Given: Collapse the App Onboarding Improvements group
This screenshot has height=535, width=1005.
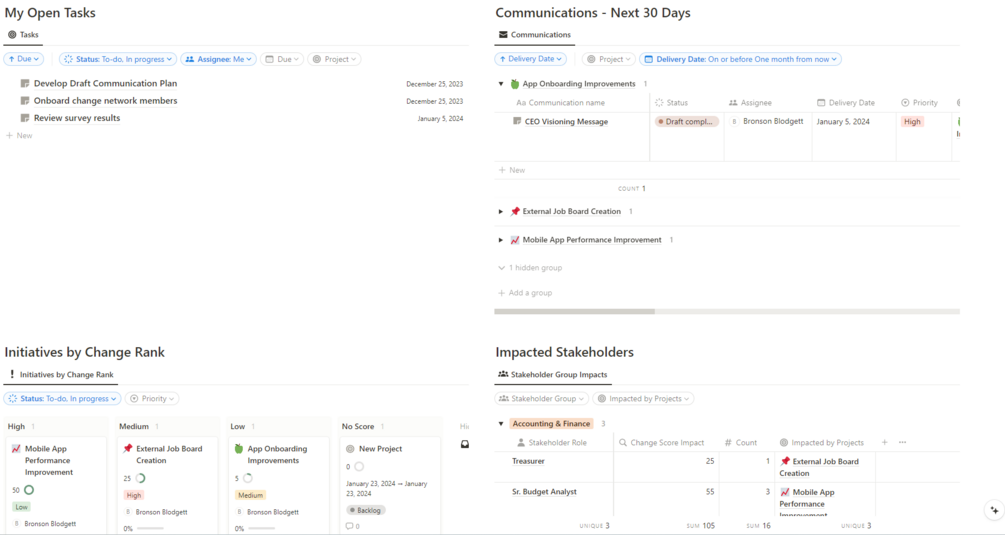Looking at the screenshot, I should (501, 84).
